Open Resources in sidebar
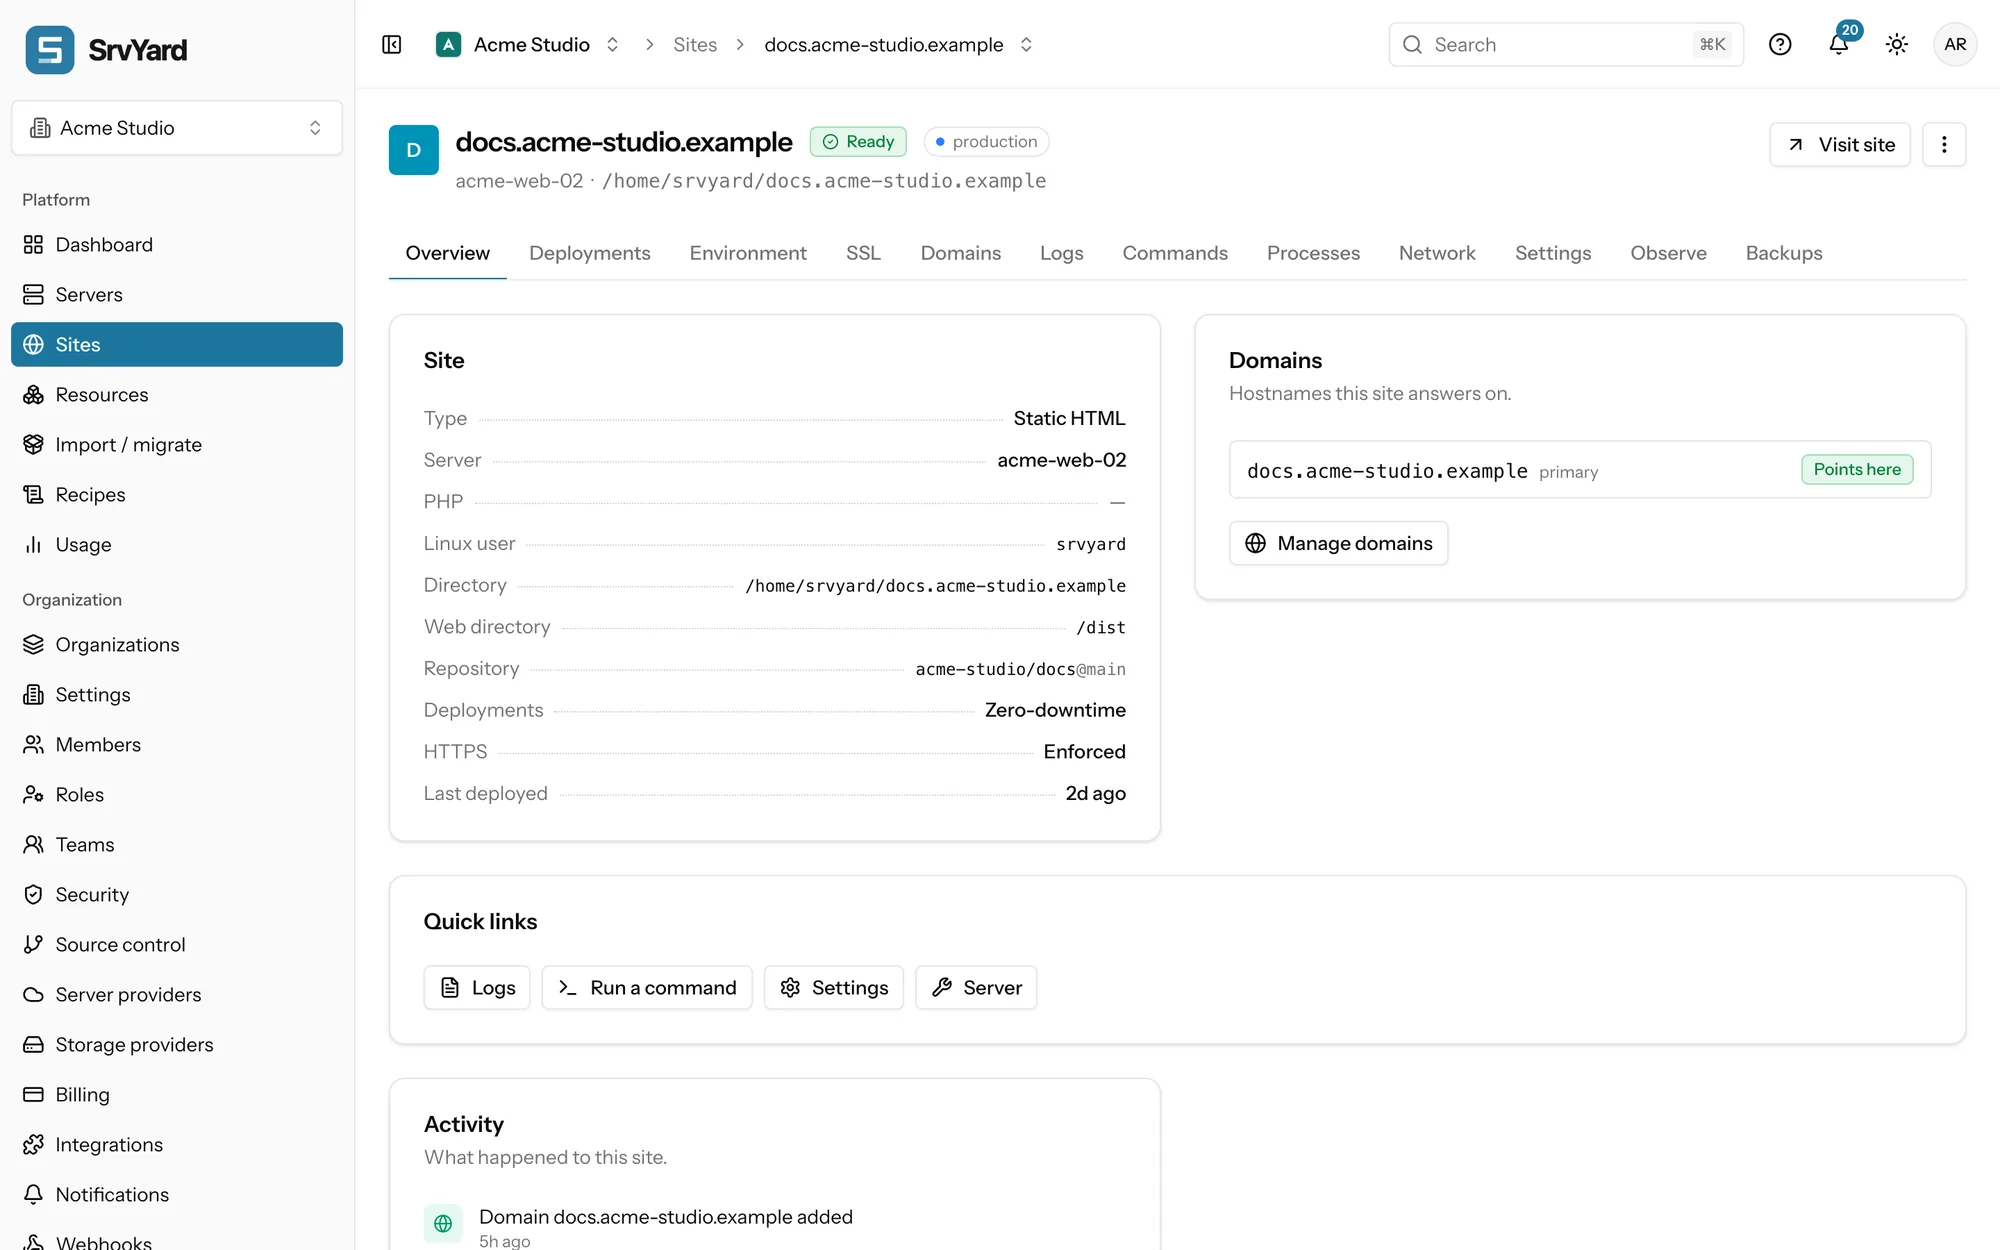The width and height of the screenshot is (2000, 1250). pos(177,395)
